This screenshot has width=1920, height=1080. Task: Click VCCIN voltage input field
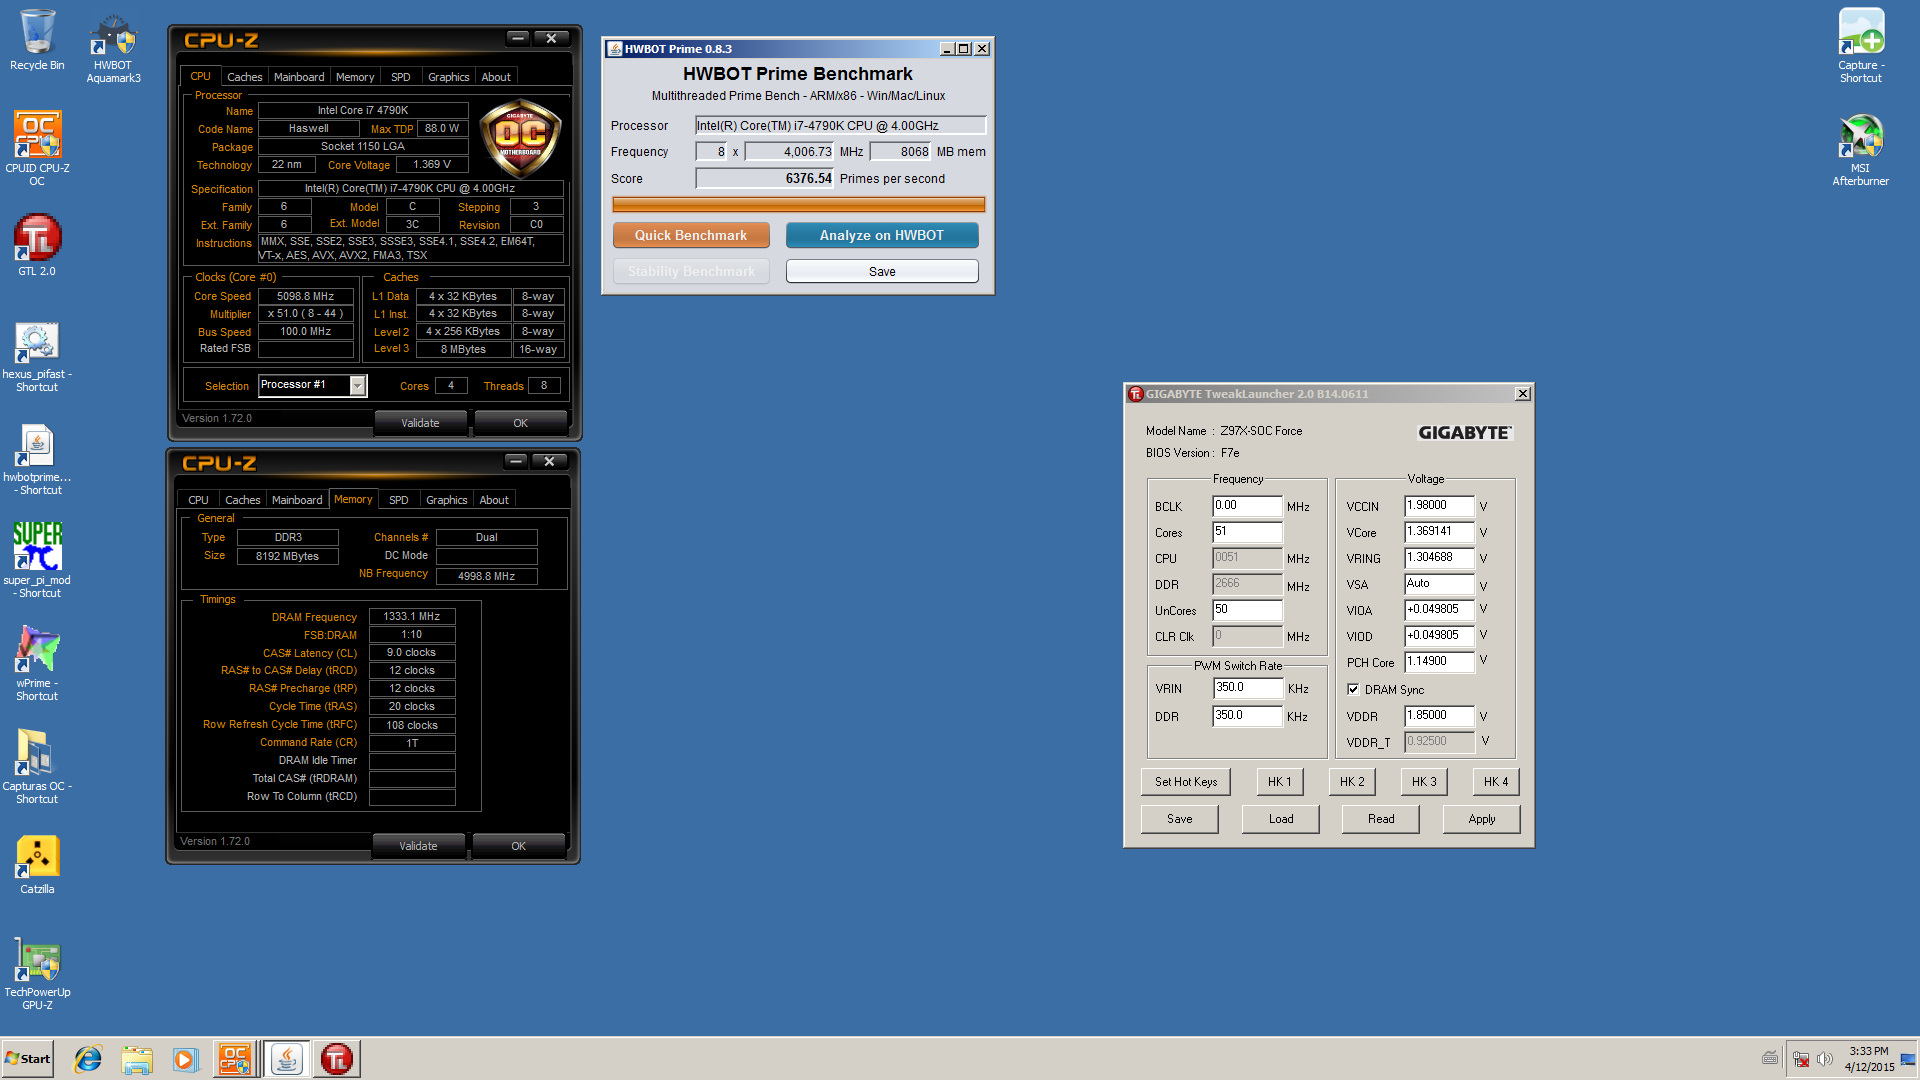[1439, 506]
